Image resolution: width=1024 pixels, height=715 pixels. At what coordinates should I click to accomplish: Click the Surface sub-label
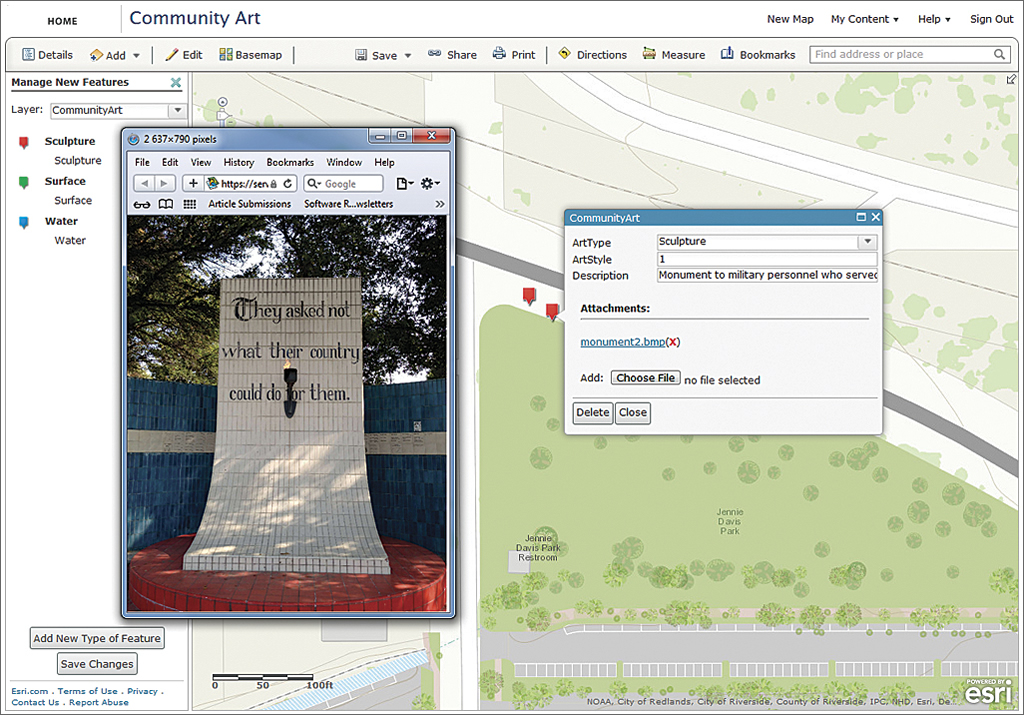click(72, 200)
